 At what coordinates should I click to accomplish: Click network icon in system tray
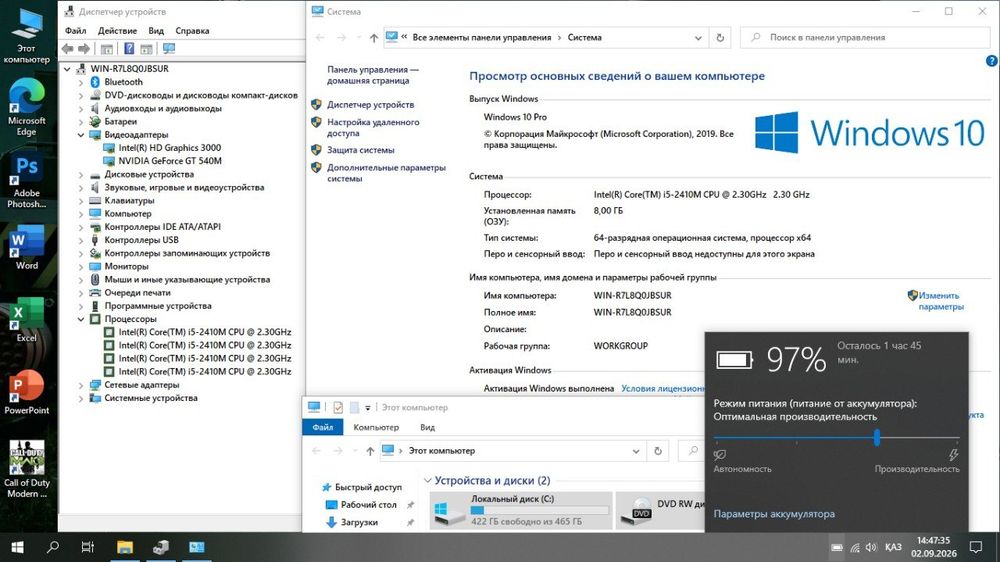855,547
